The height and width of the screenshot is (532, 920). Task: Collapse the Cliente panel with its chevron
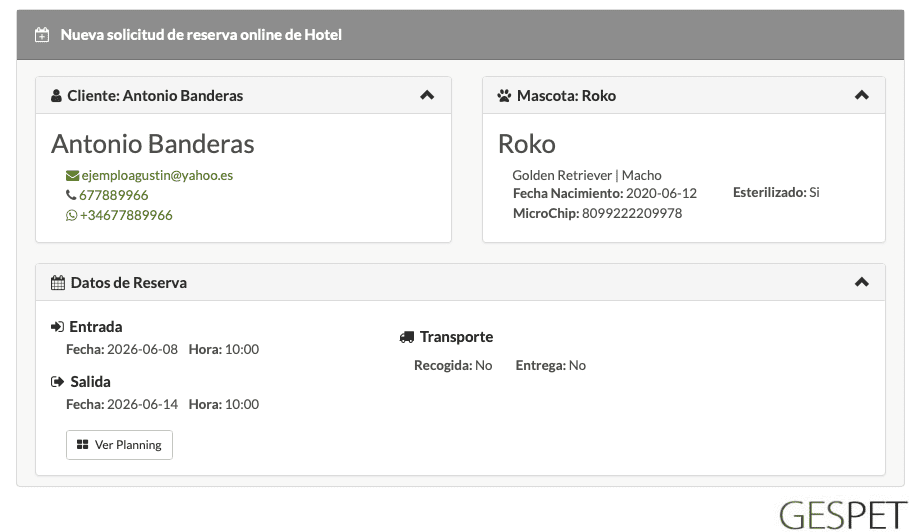(427, 95)
